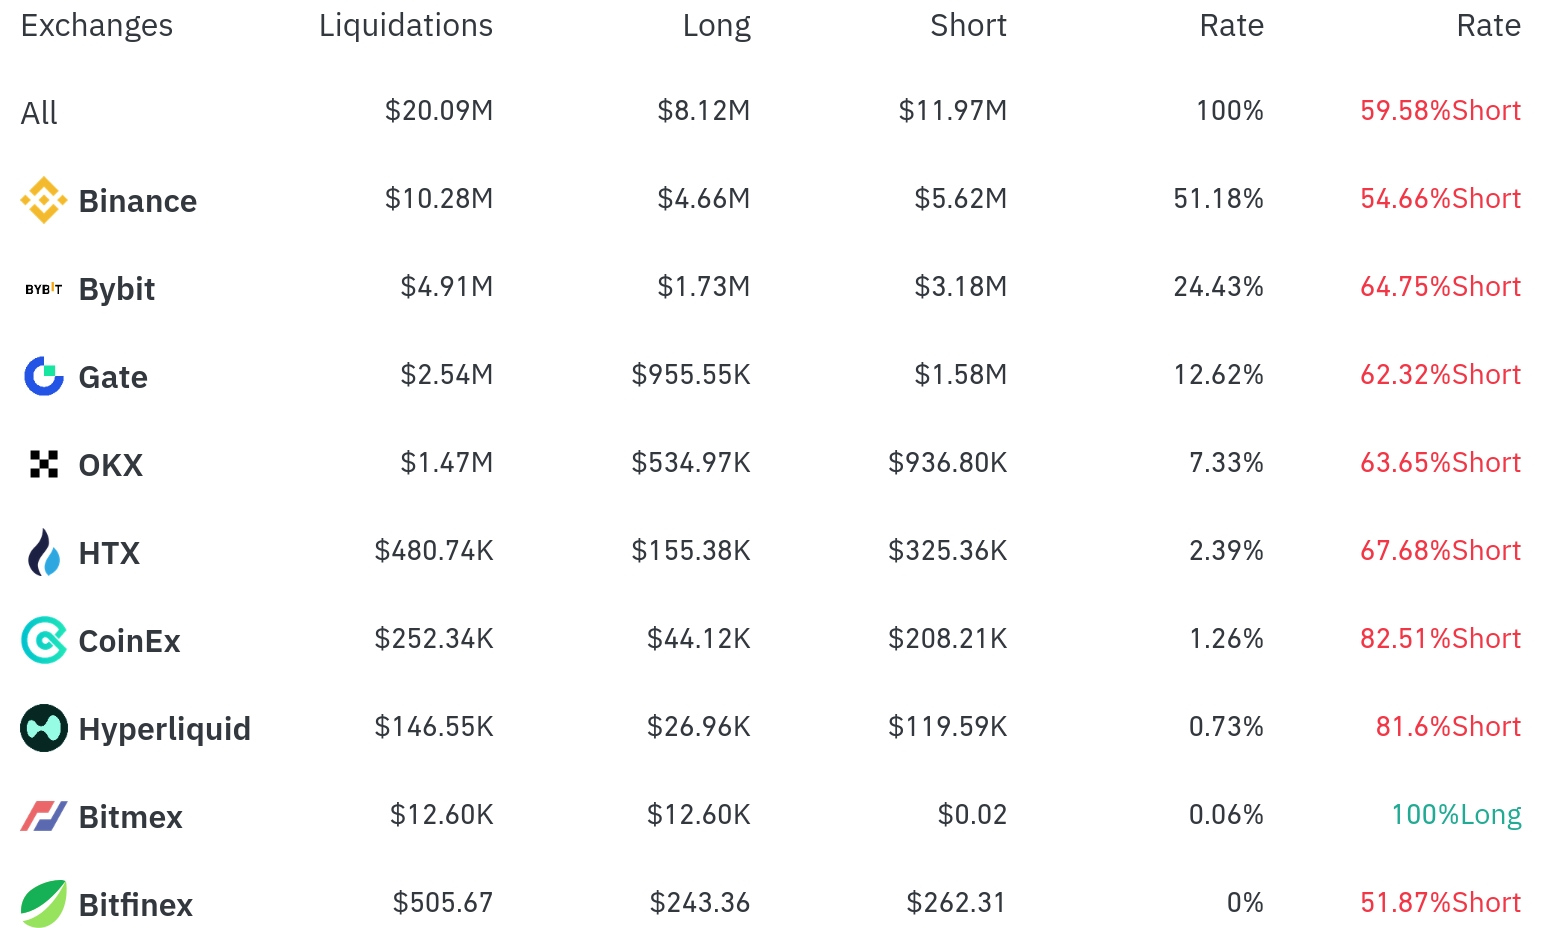
Task: Open the Binance exchange name link
Action: (x=137, y=201)
